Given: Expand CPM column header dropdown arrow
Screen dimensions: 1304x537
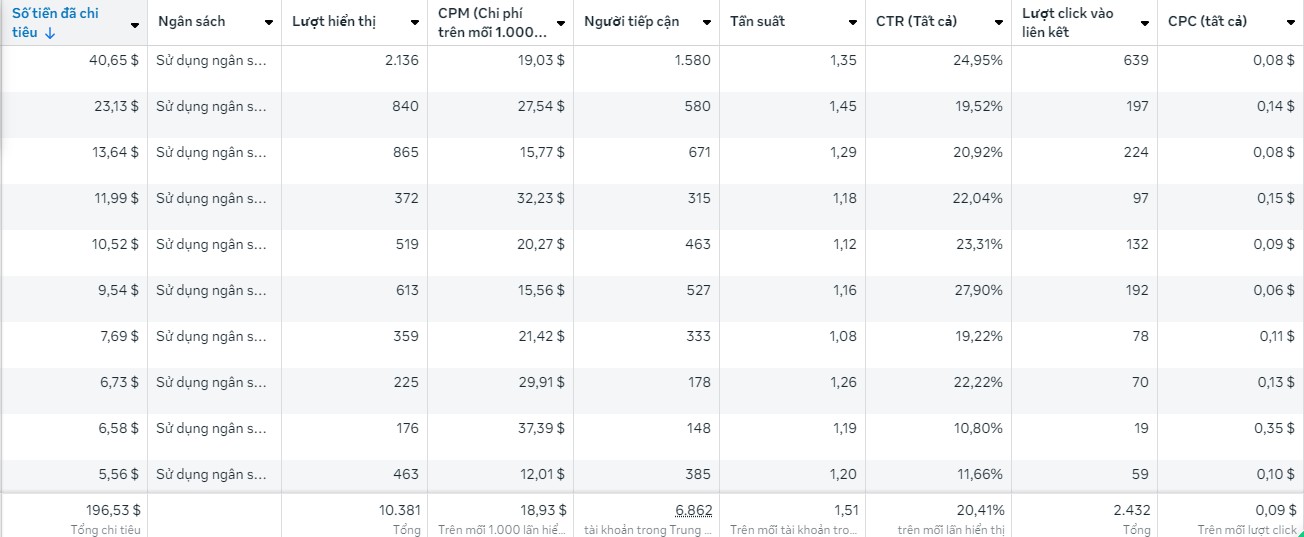Looking at the screenshot, I should [561, 22].
